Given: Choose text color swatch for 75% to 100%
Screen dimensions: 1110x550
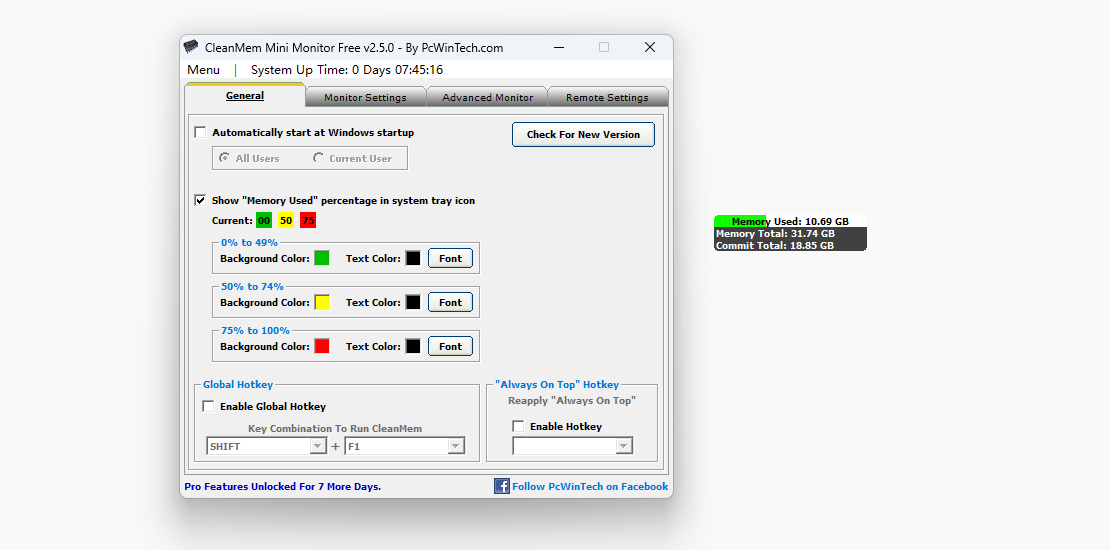Looking at the screenshot, I should [413, 346].
